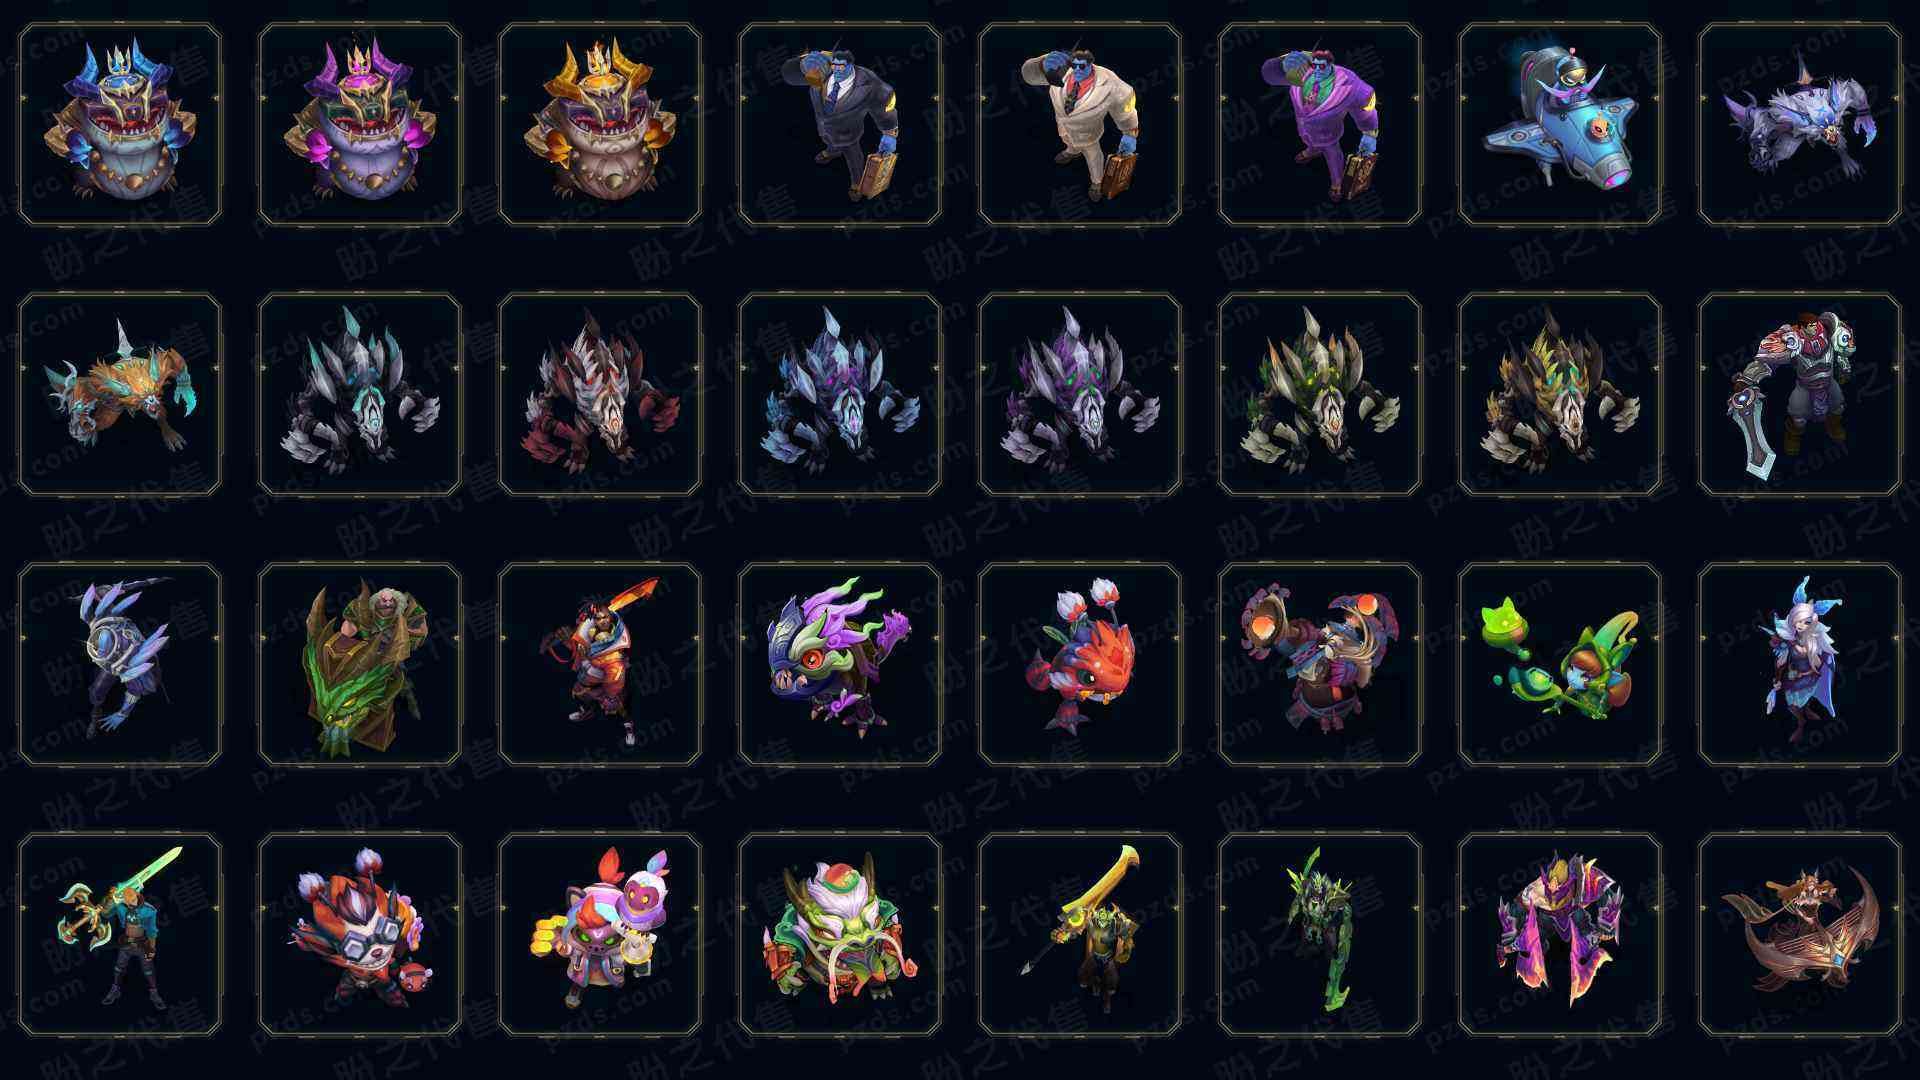The width and height of the screenshot is (1920, 1080).
Task: Choose the green cat-eared fairy character
Action: pos(1560,664)
